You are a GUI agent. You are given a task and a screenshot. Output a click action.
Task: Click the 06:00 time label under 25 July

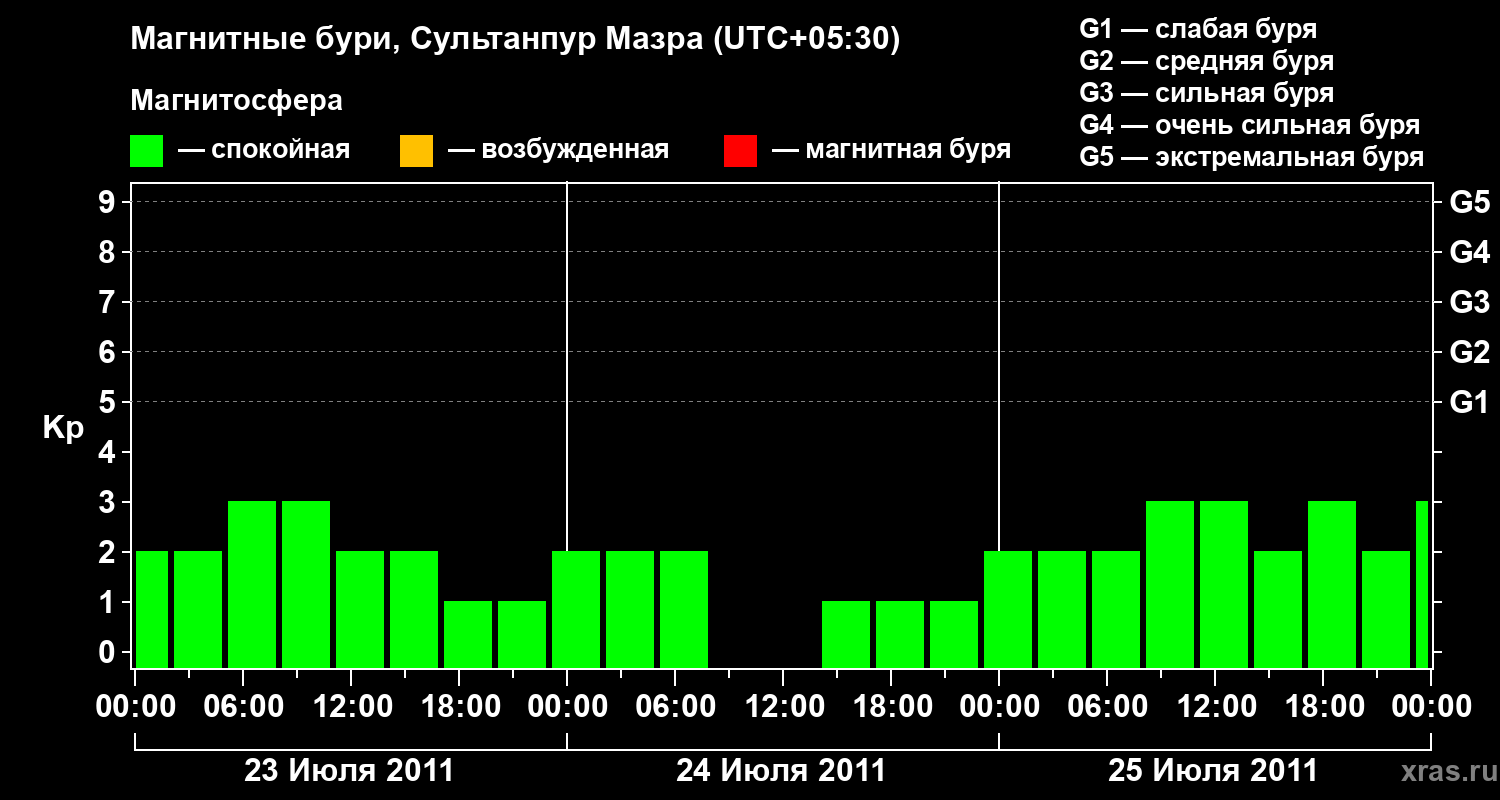1107,707
